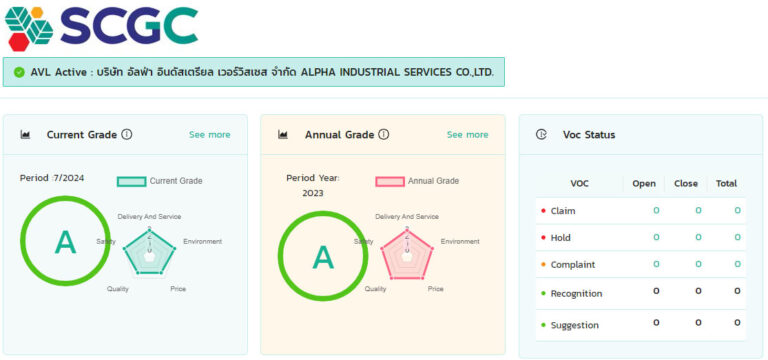Click the Open count for Hold
The width and height of the screenshot is (768, 360).
[656, 237]
